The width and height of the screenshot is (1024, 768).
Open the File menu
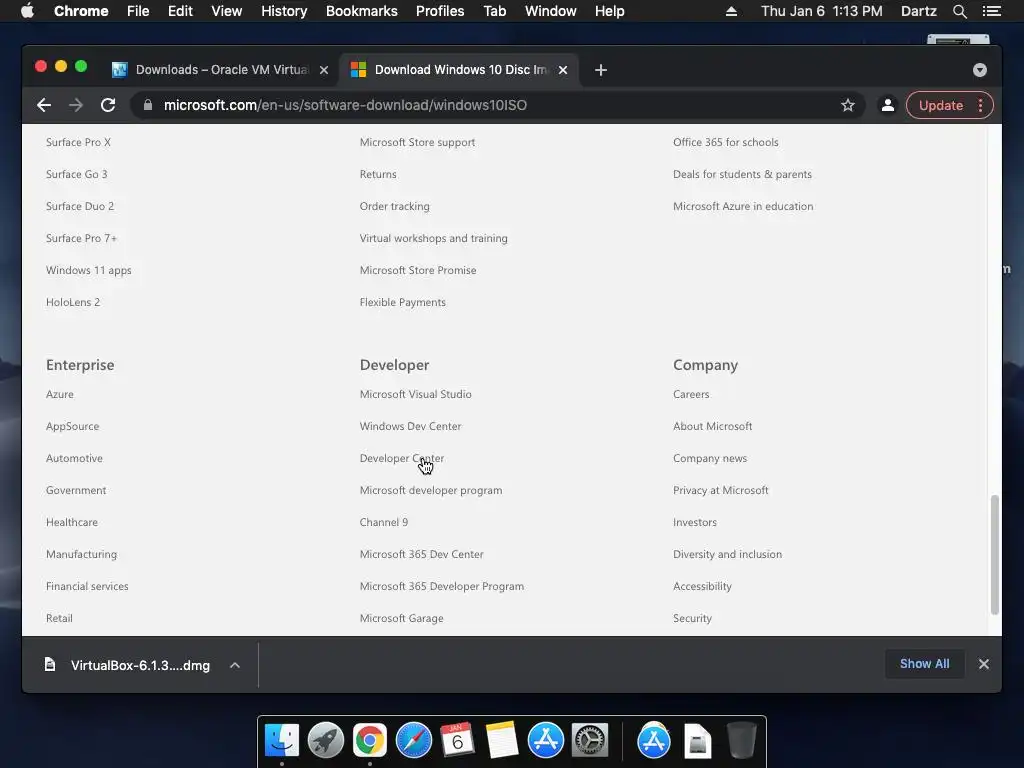coord(138,11)
